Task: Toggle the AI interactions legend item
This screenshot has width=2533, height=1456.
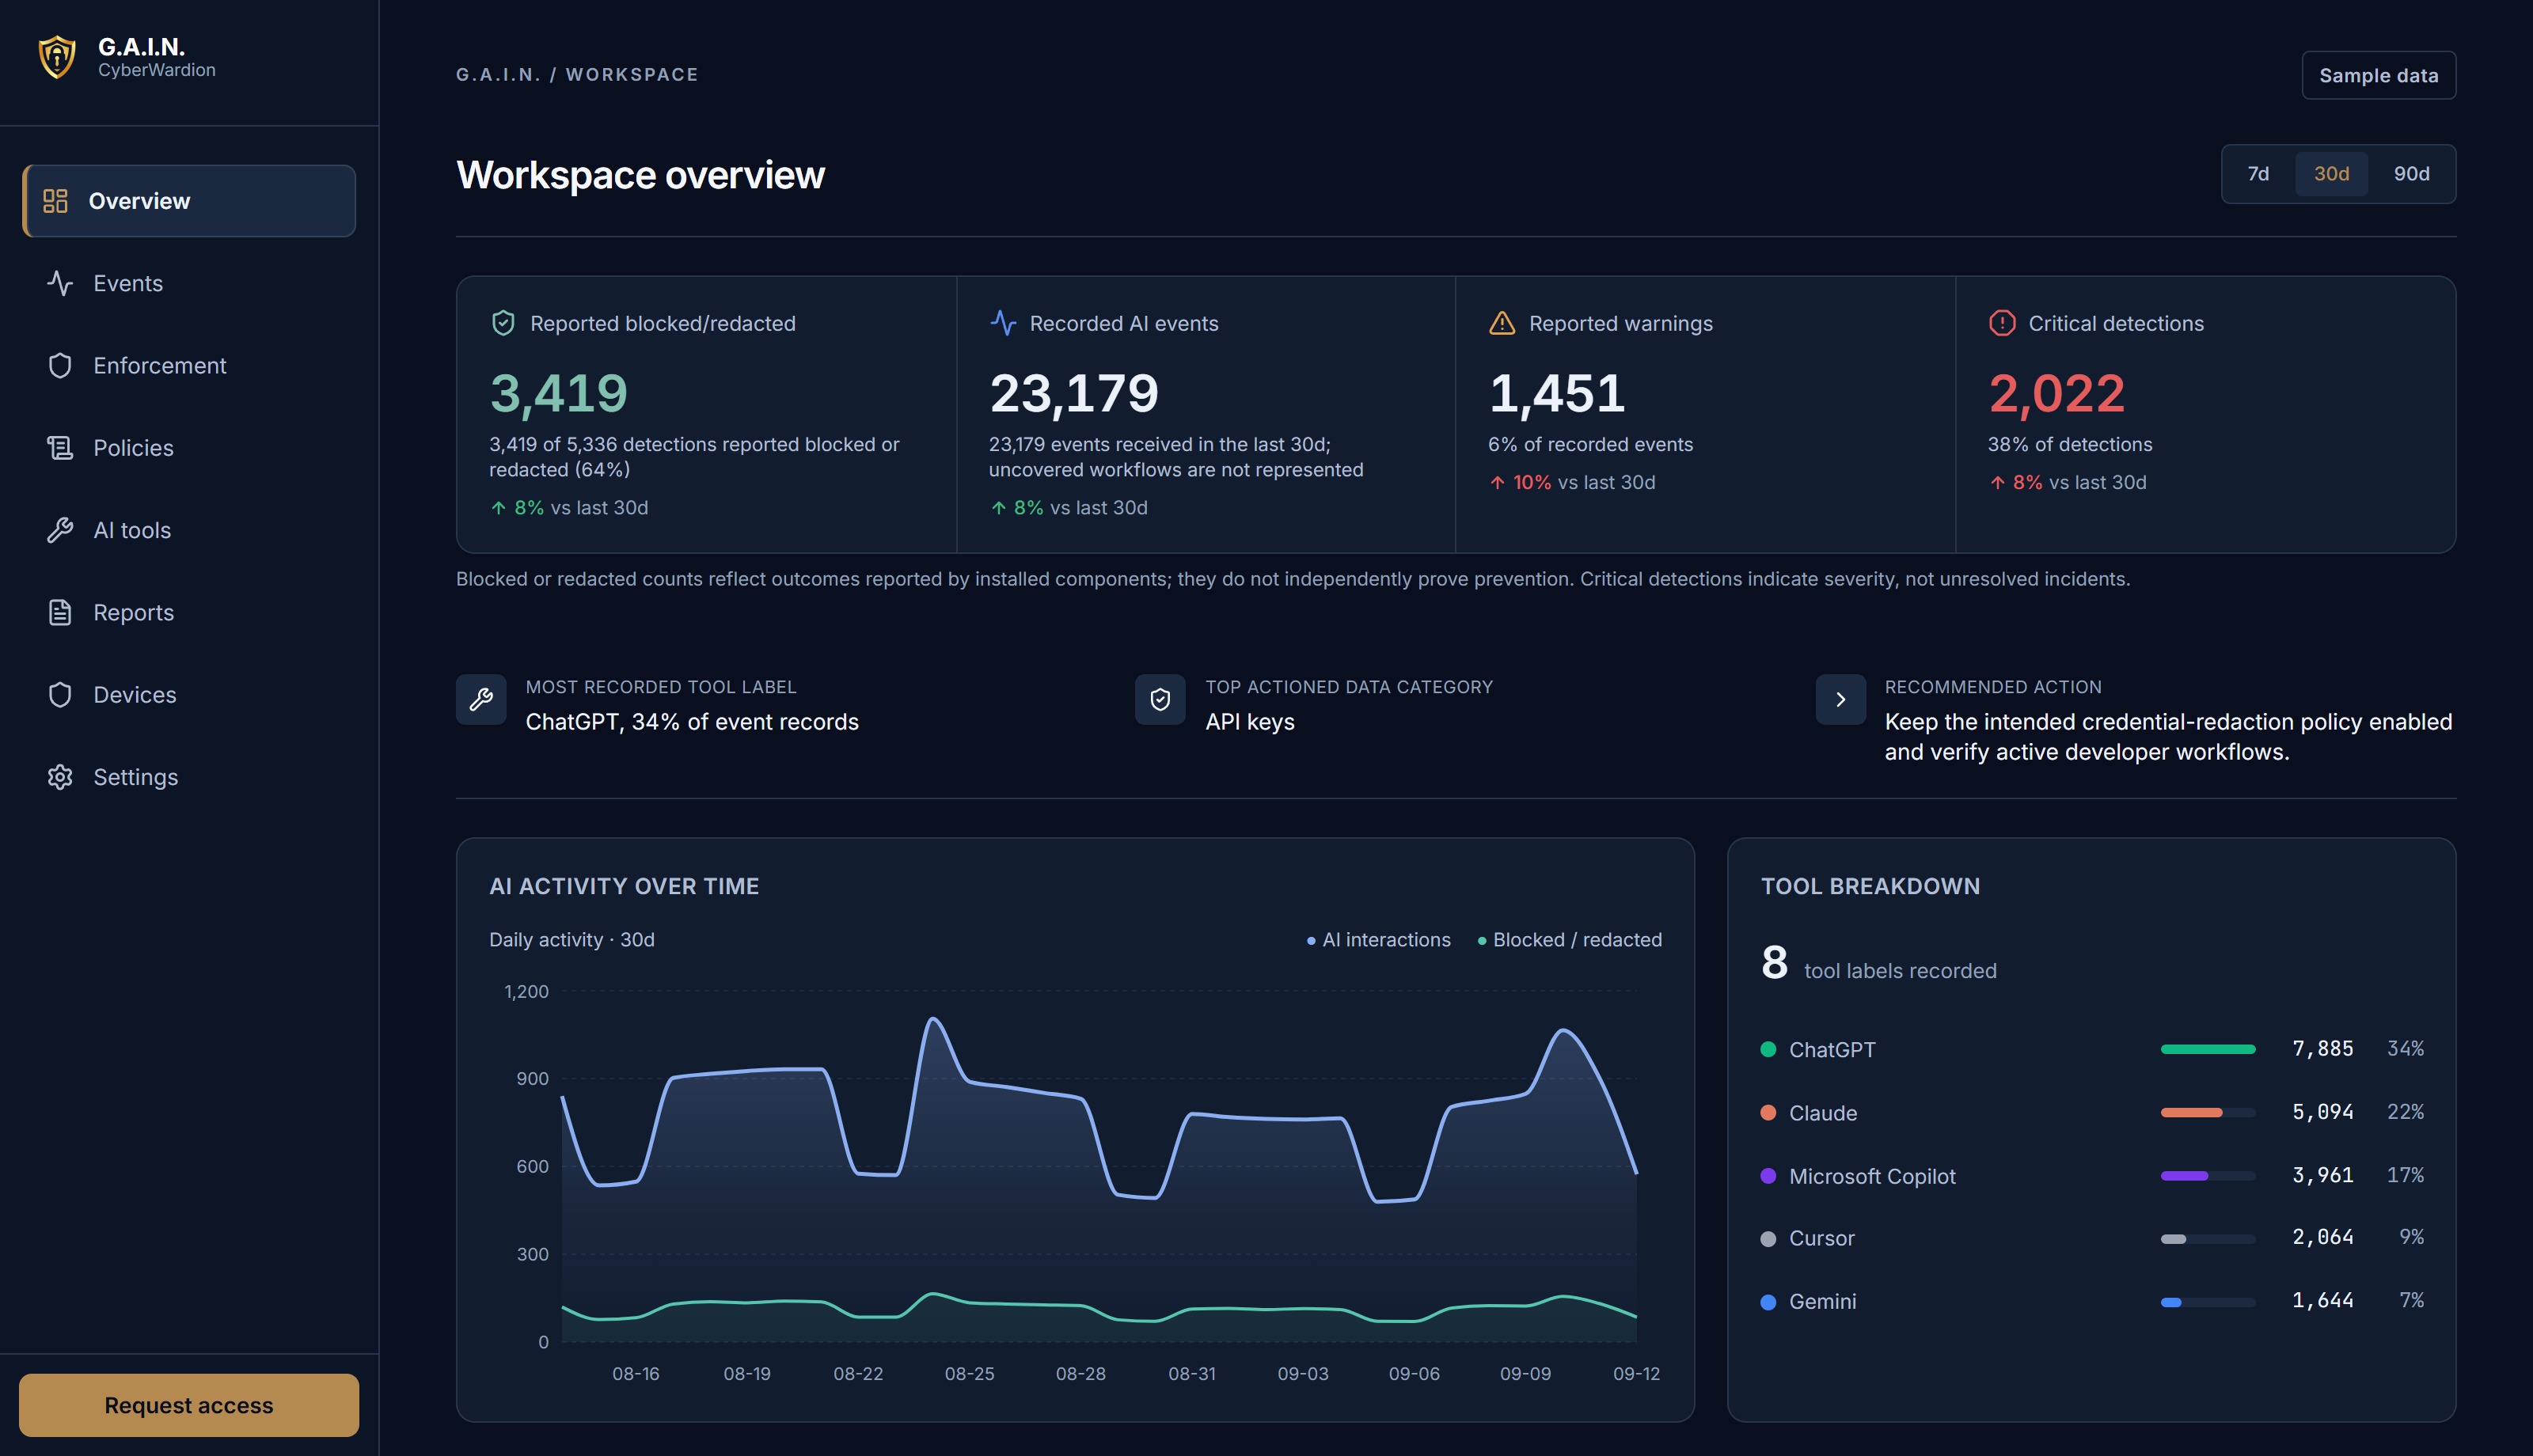Action: [1378, 940]
